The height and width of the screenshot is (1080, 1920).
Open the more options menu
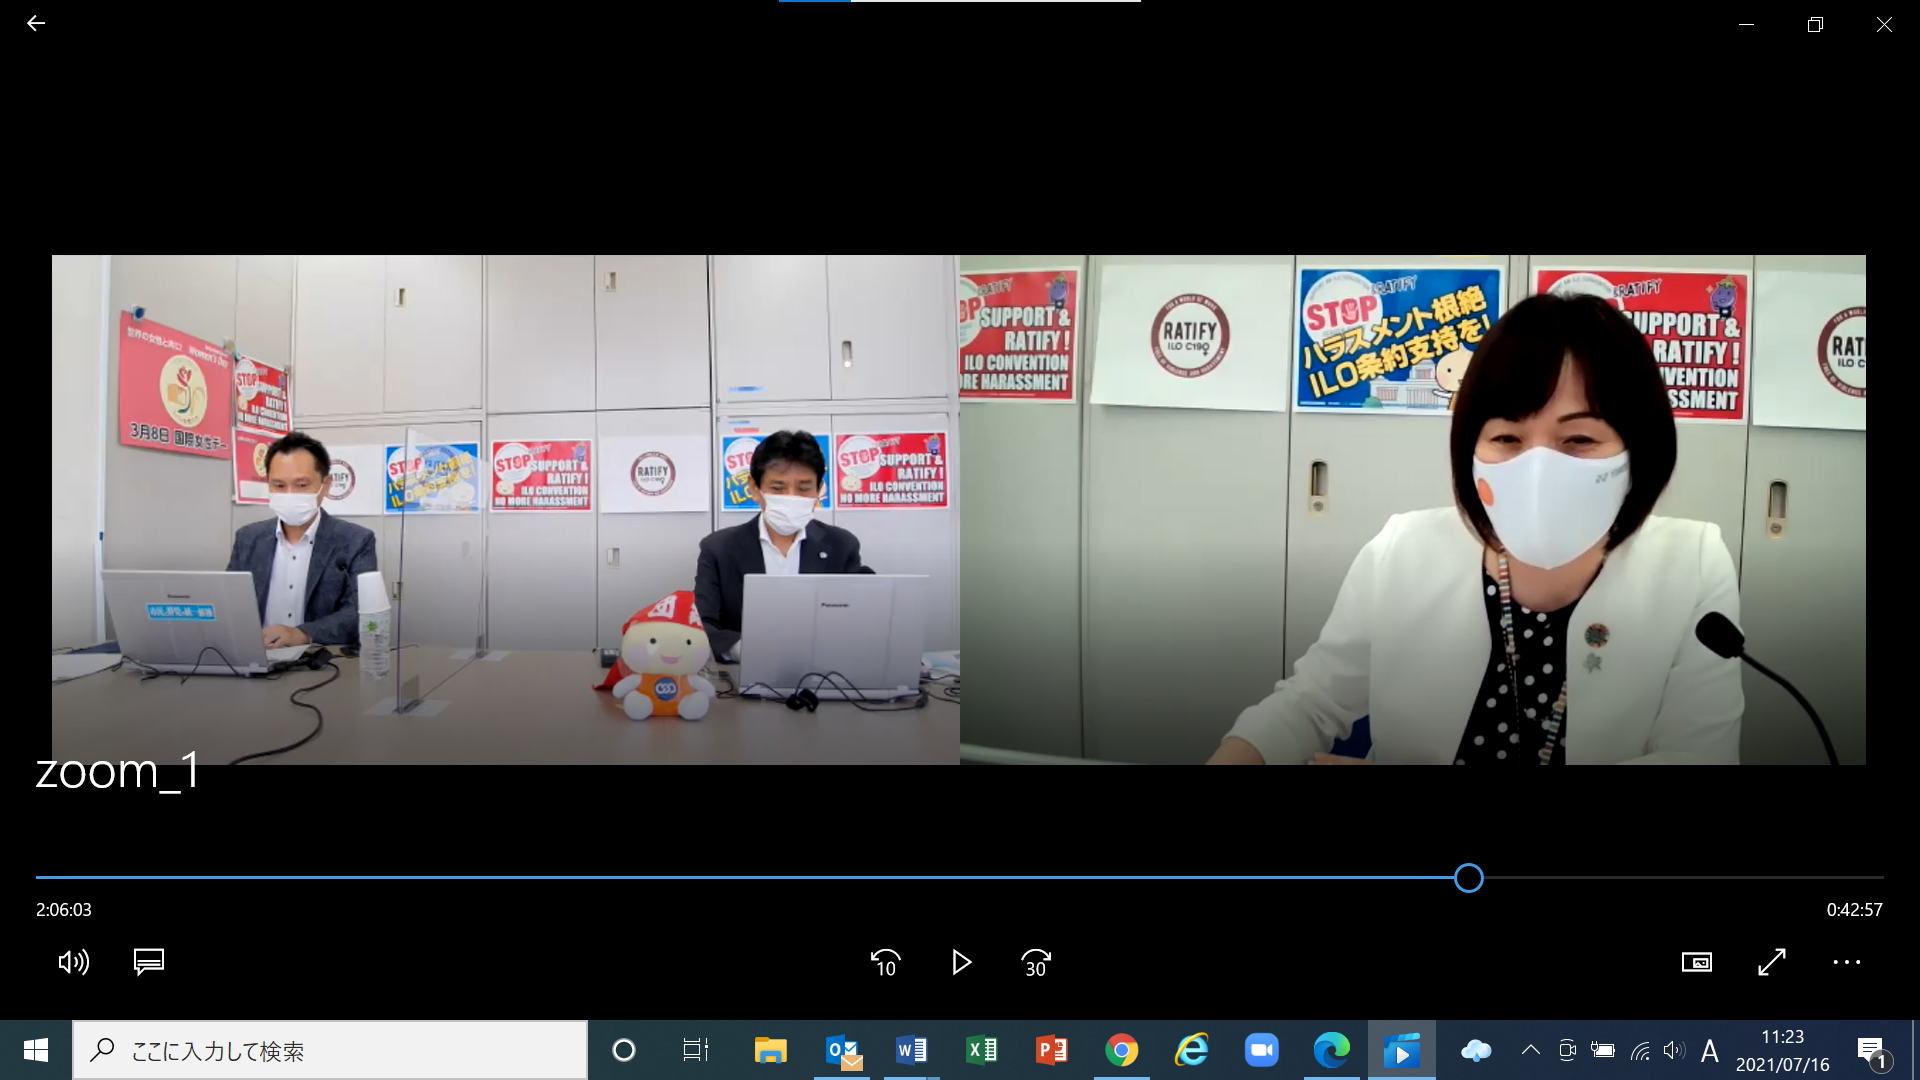pyautogui.click(x=1847, y=962)
